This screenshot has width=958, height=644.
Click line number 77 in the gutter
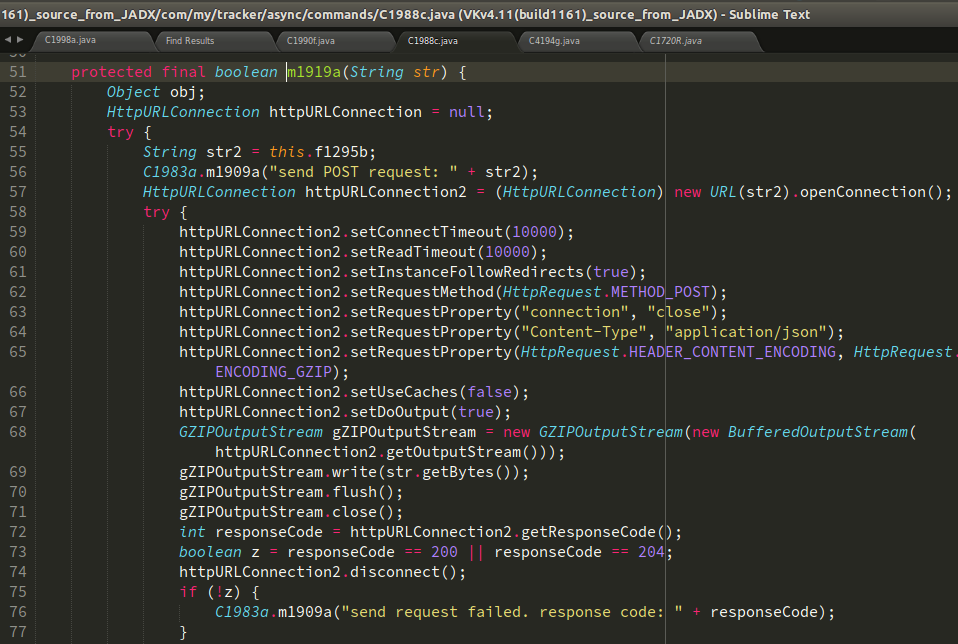(18, 632)
